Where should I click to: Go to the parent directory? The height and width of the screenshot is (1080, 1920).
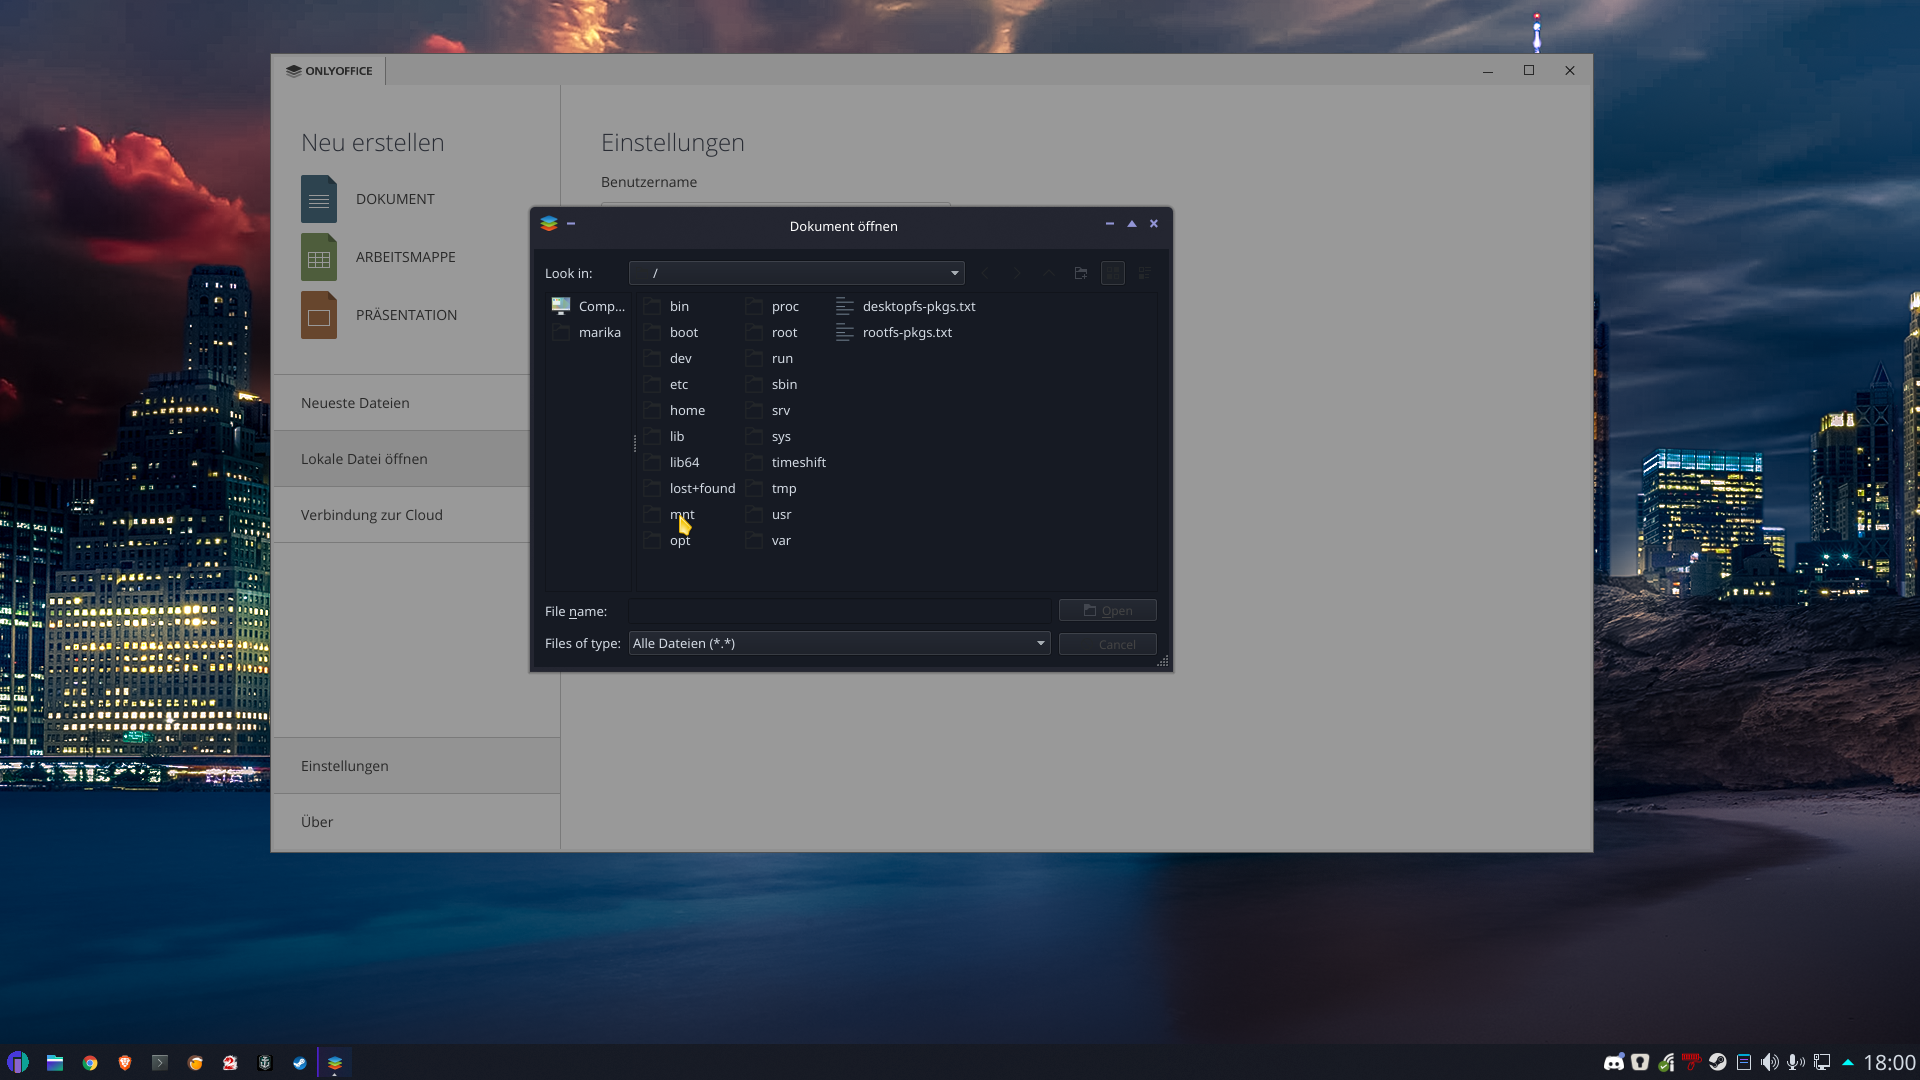click(x=1048, y=273)
